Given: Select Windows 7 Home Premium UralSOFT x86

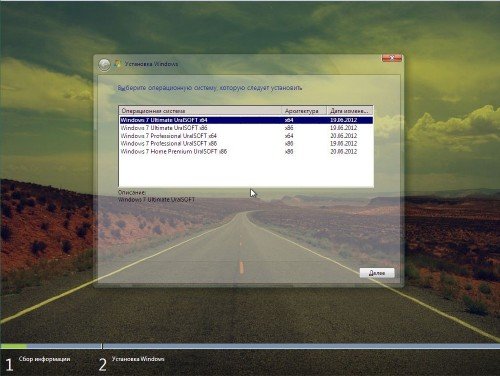Looking at the screenshot, I should 246,151.
